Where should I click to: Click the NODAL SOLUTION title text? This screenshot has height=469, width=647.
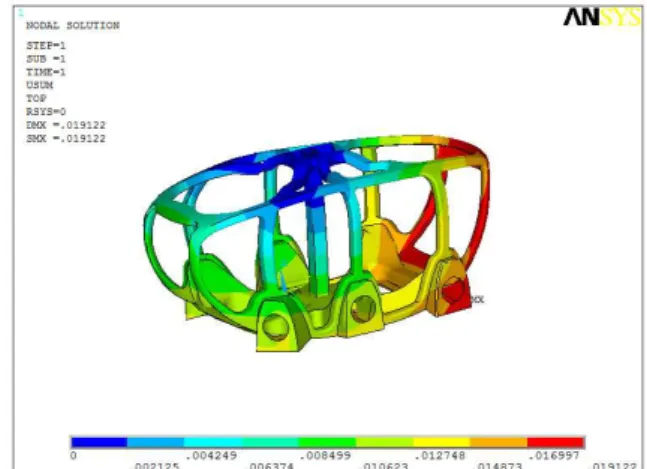coord(73,26)
